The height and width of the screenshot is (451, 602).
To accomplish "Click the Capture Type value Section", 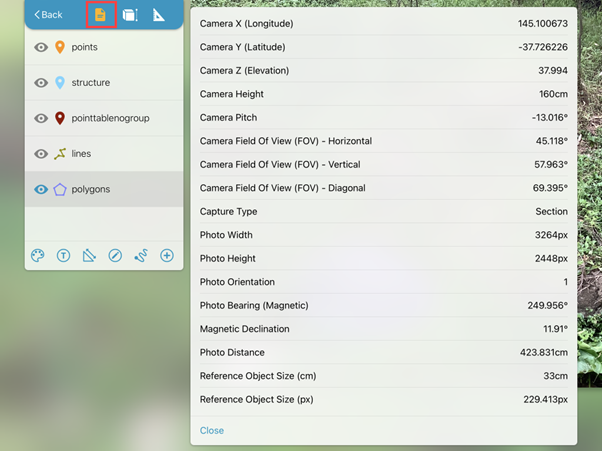I will point(552,211).
